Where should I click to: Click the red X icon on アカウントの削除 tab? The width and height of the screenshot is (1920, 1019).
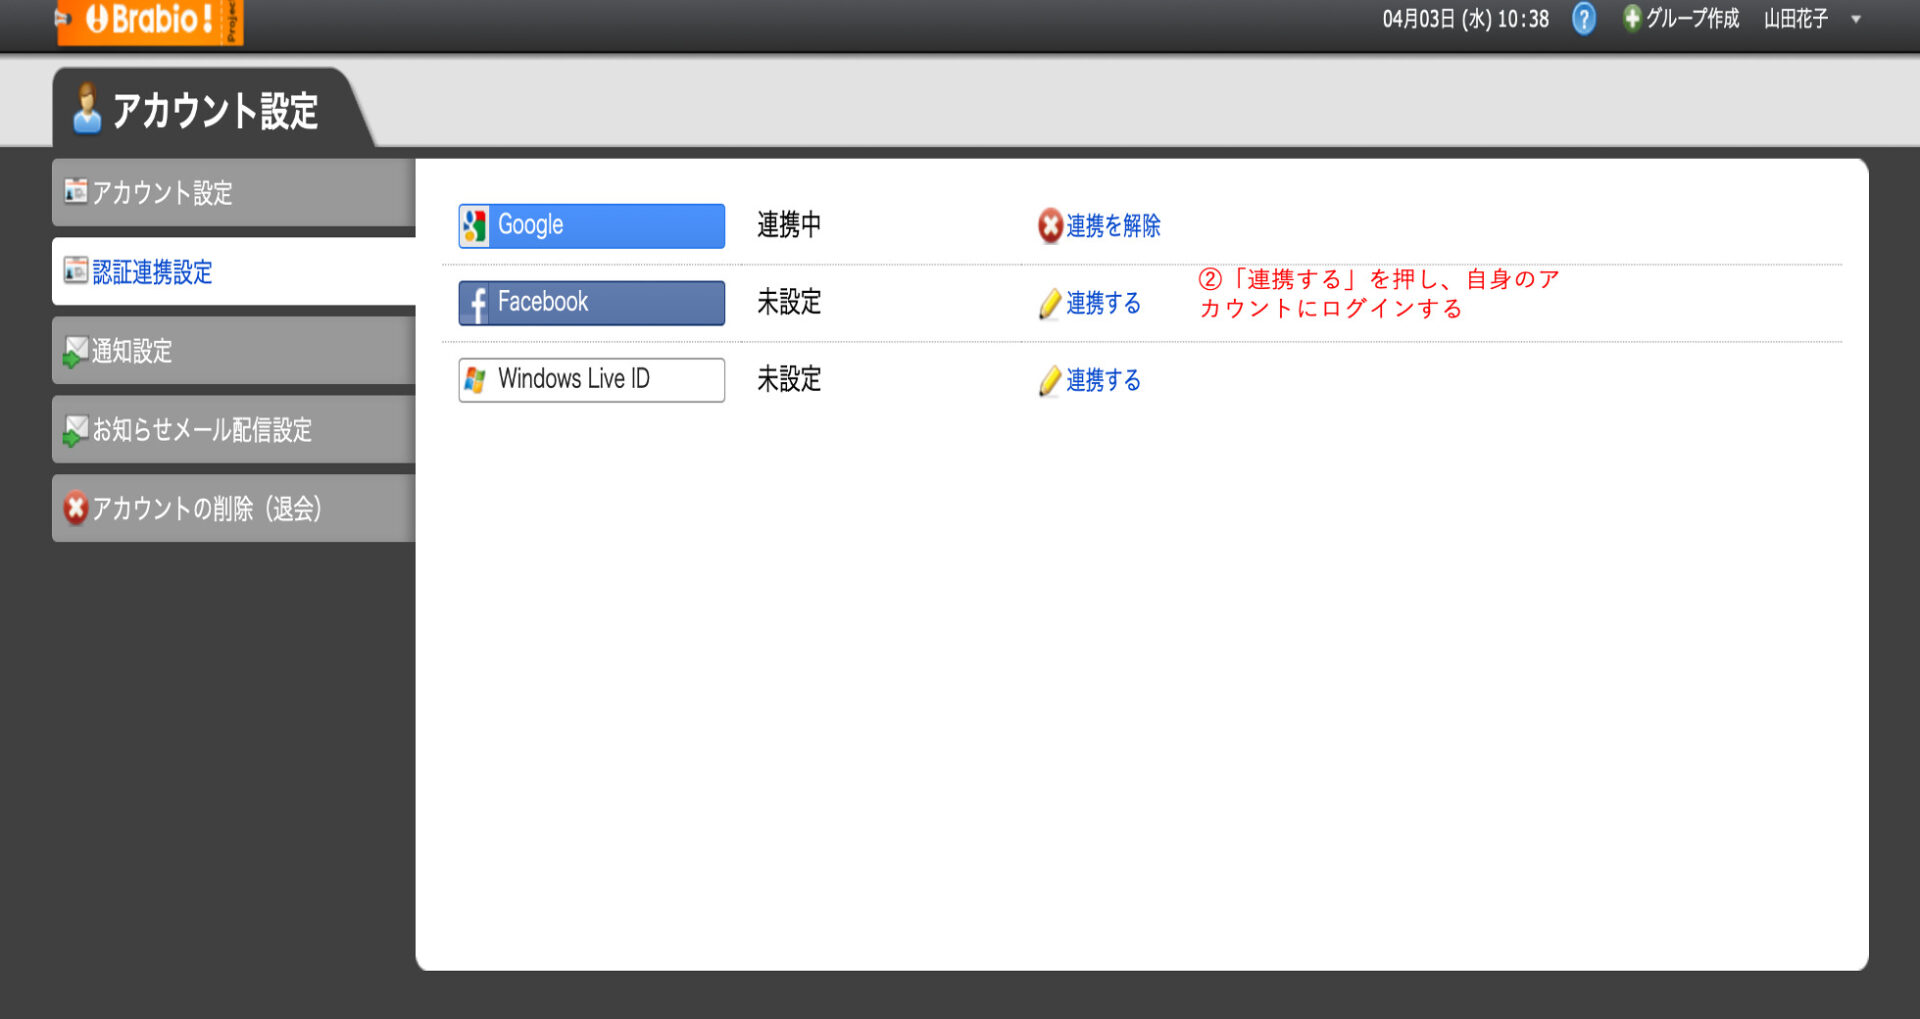click(x=75, y=509)
